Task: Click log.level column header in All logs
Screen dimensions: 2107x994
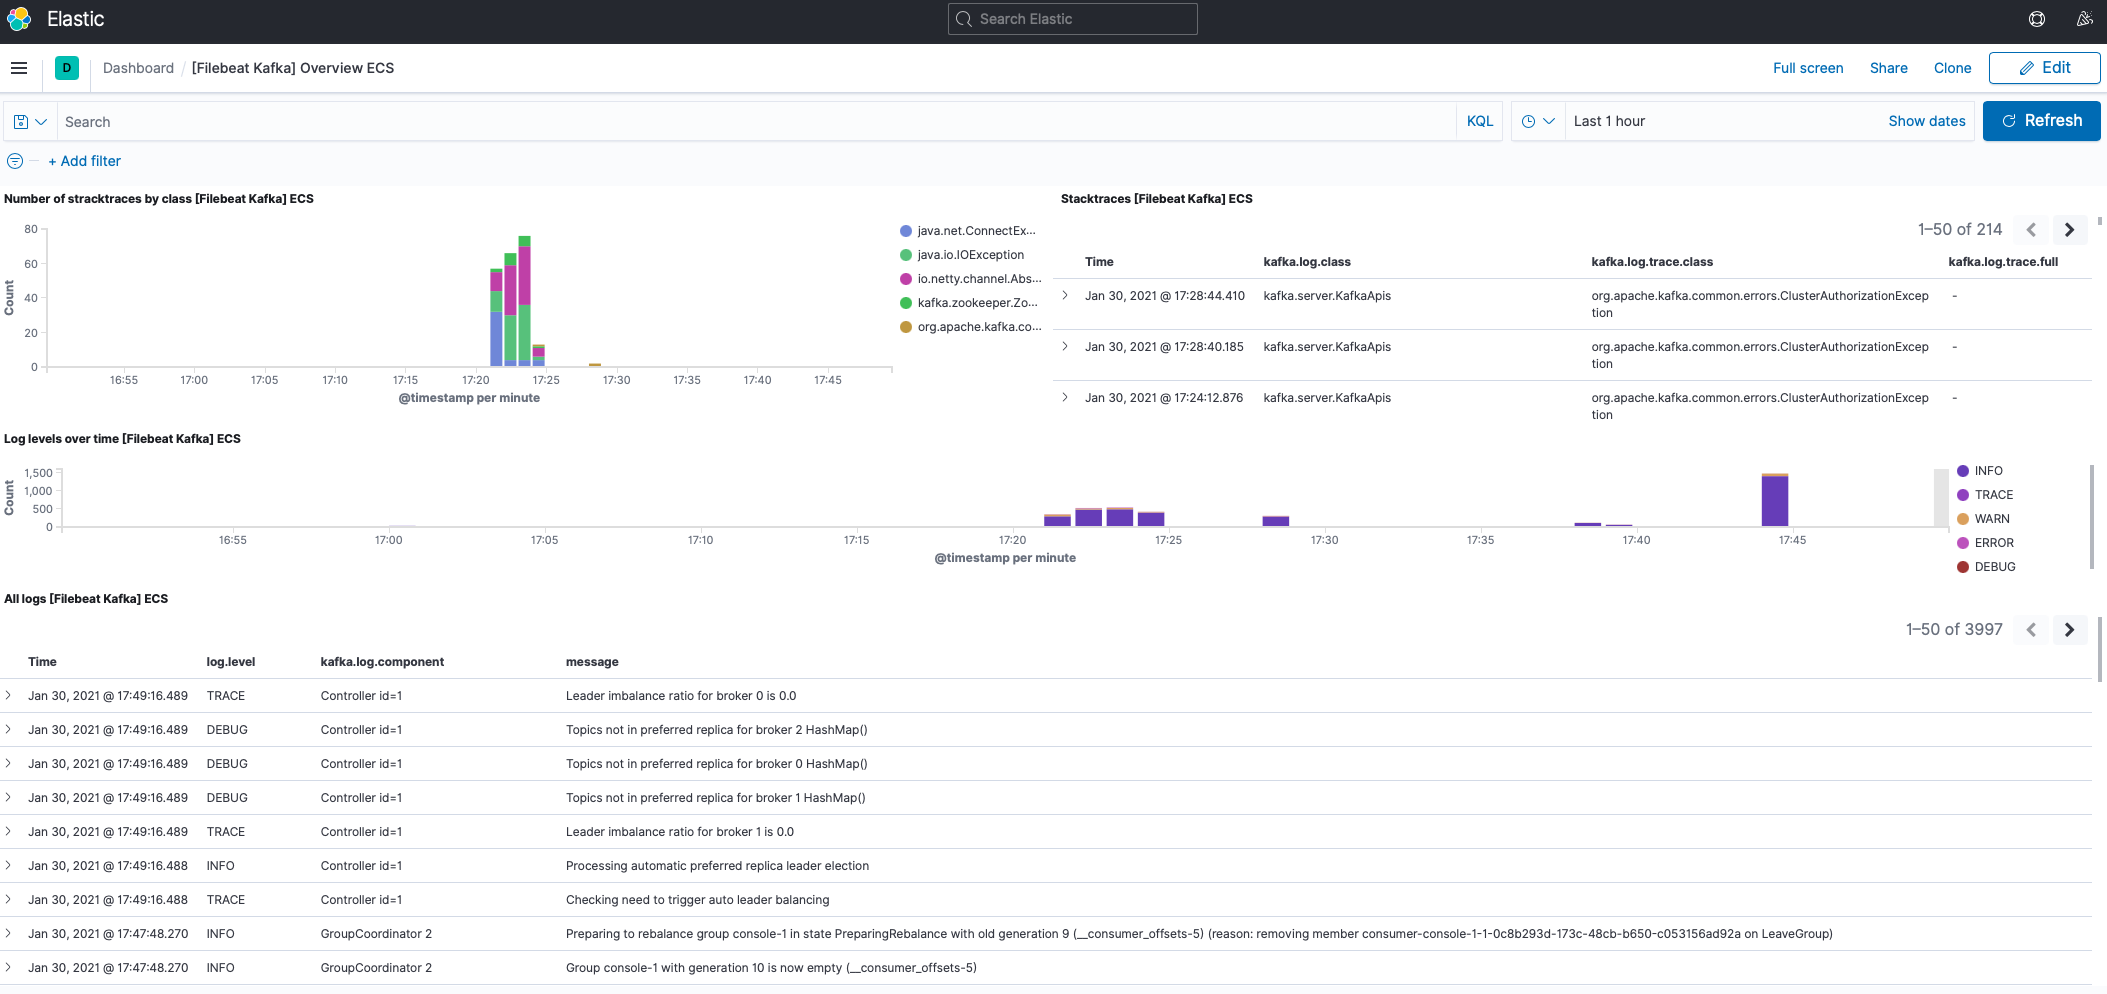Action: click(231, 662)
